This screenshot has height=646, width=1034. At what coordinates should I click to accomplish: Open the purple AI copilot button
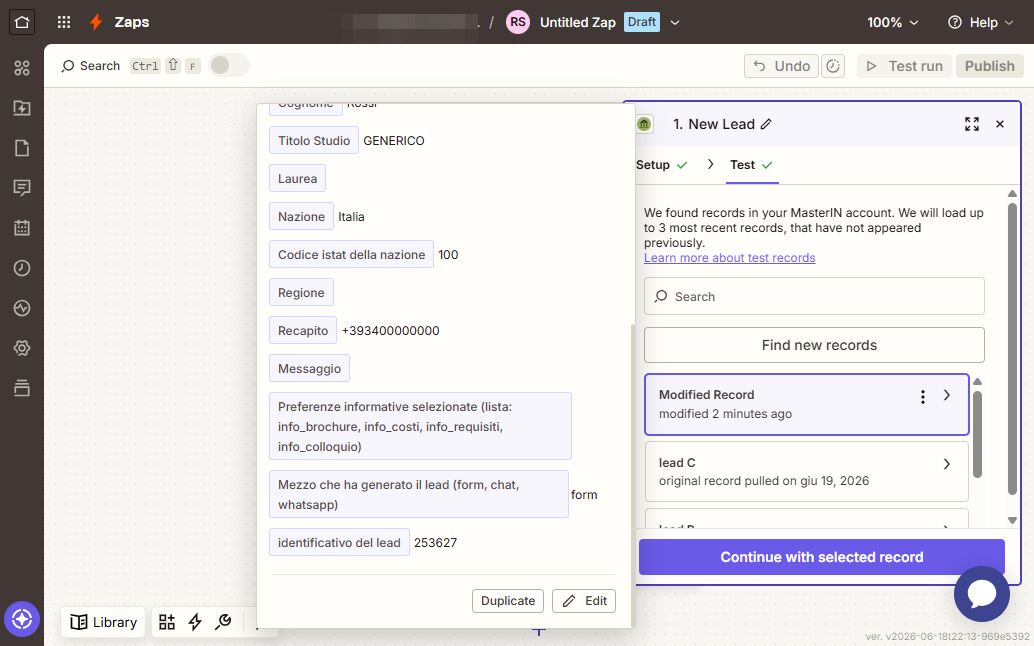point(22,620)
